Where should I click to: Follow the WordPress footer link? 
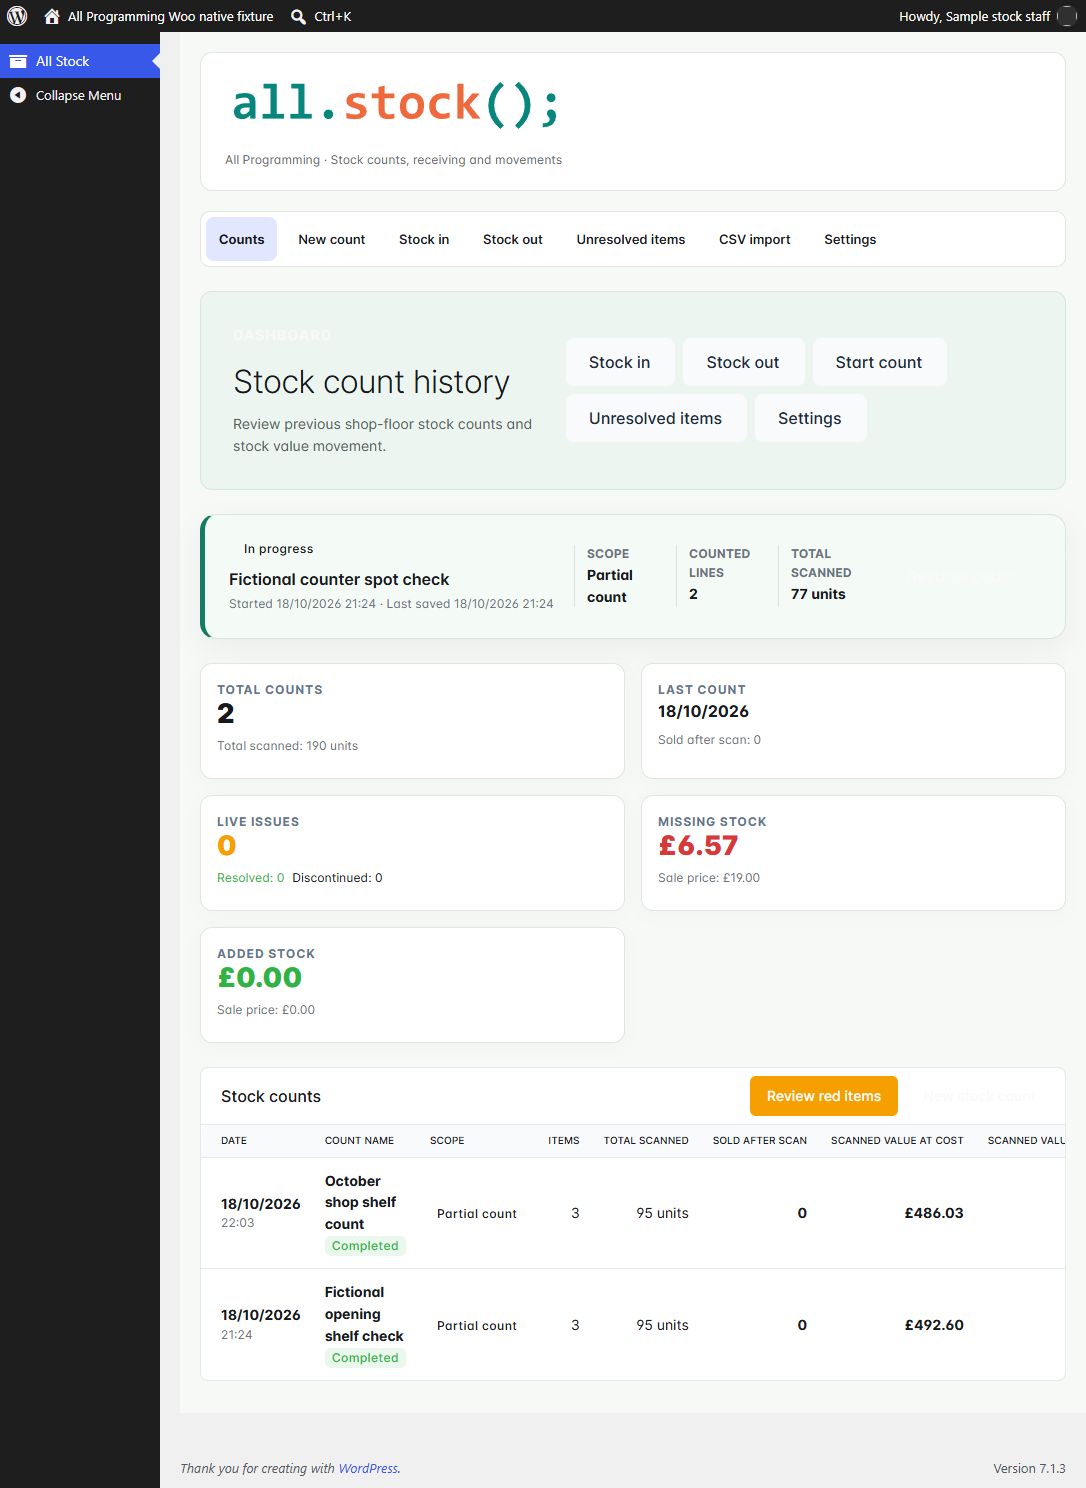[x=368, y=1468]
